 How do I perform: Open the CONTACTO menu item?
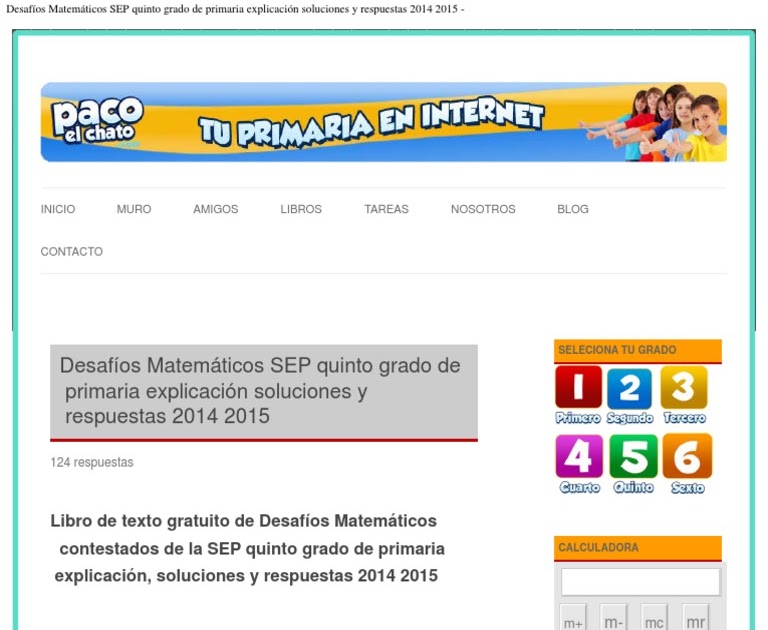tap(72, 251)
